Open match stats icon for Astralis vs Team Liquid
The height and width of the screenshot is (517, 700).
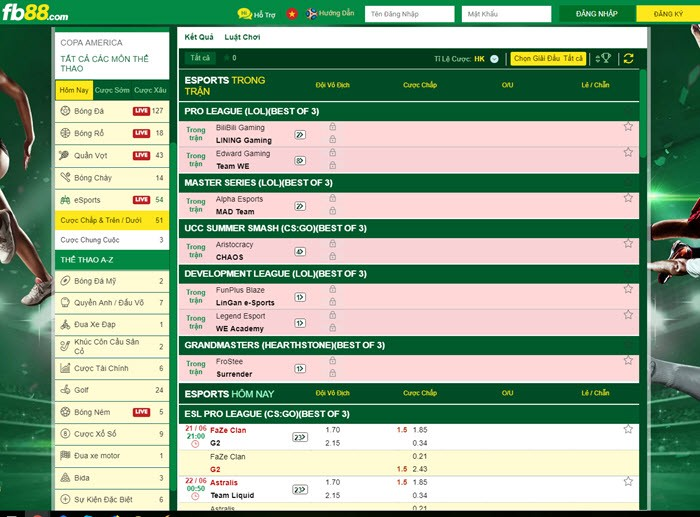pyautogui.click(x=300, y=490)
